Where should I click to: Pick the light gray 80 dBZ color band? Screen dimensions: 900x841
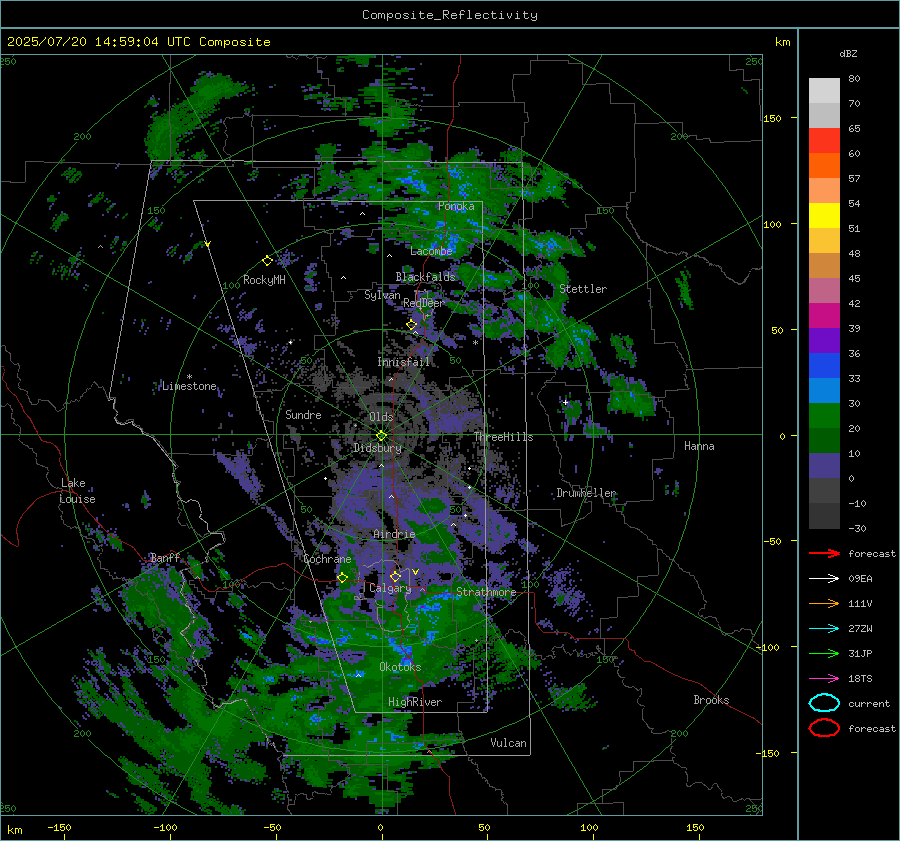[x=824, y=90]
